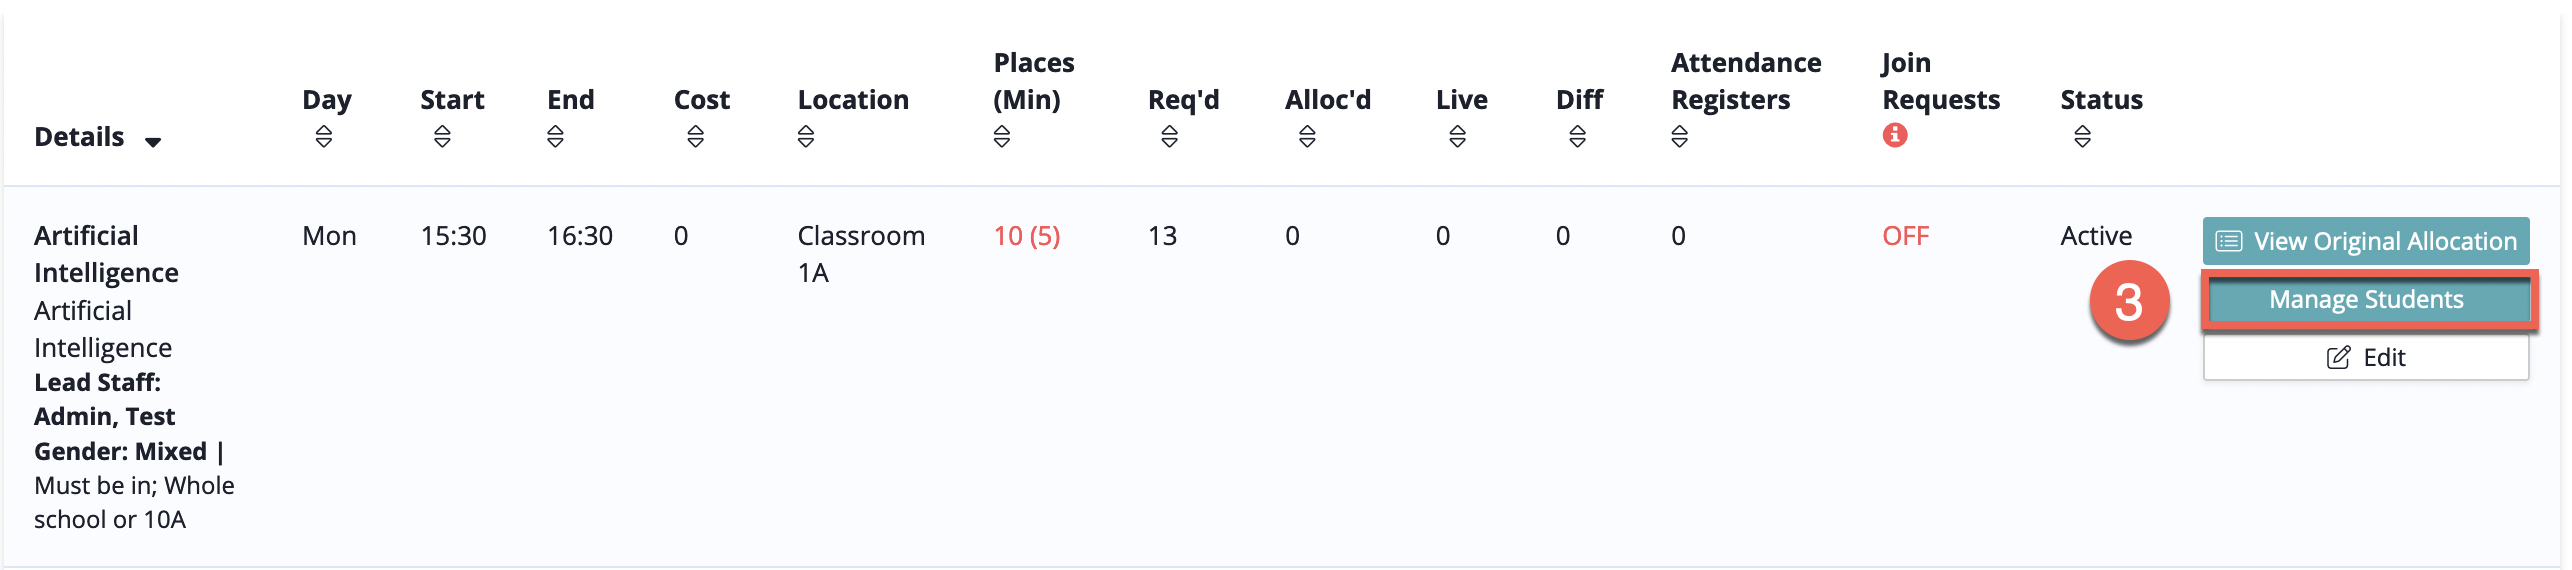The height and width of the screenshot is (570, 2572).
Task: Click the red 10 (5) places value
Action: point(1026,236)
